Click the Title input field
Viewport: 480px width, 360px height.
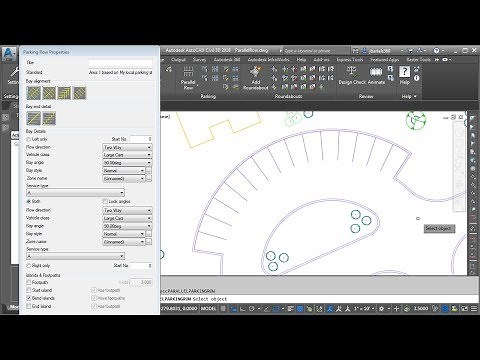(120, 63)
